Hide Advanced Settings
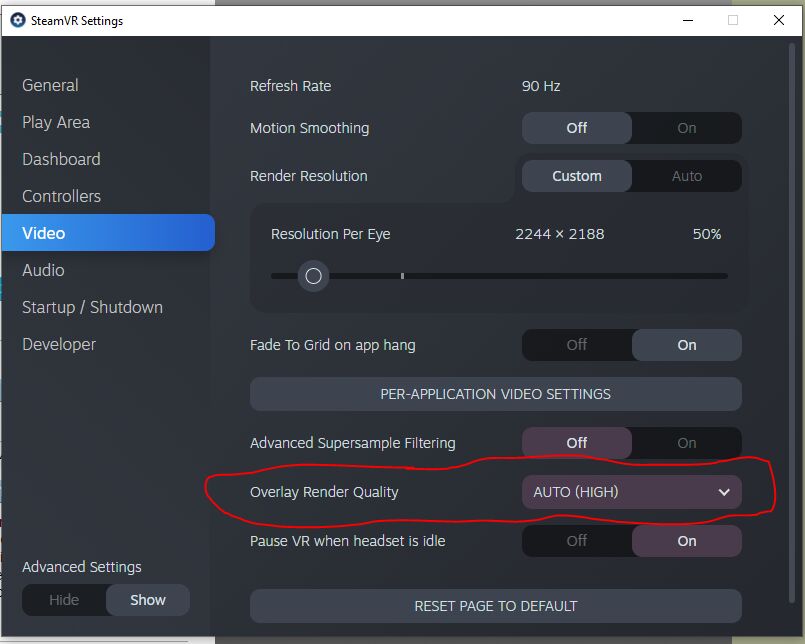 64,600
